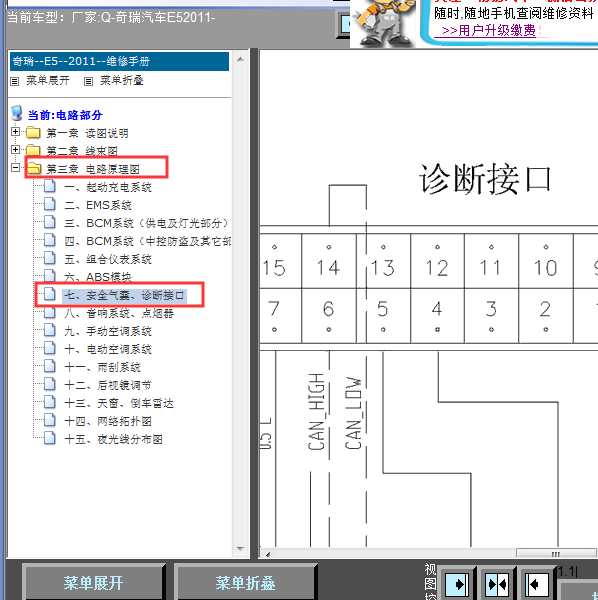Select 七、安全气囊、诊断接口 item
This screenshot has width=598, height=600.
pos(124,295)
